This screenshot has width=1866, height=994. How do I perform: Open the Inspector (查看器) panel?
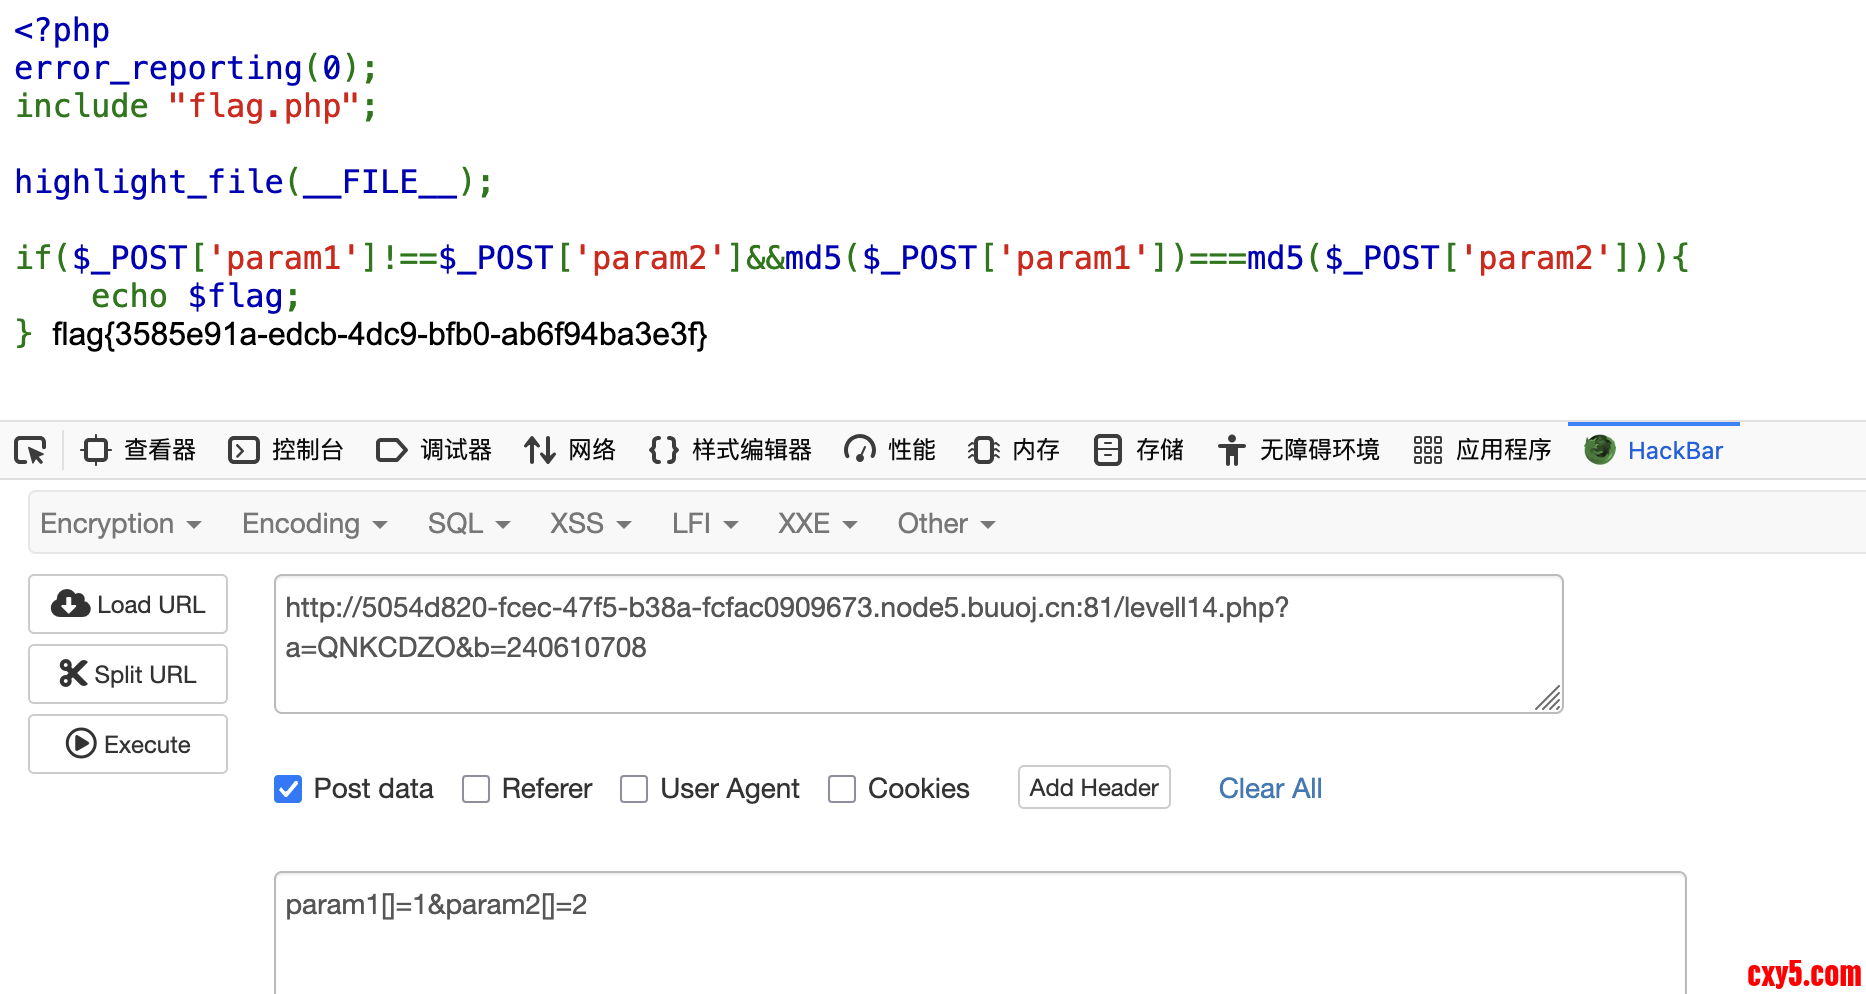(139, 451)
